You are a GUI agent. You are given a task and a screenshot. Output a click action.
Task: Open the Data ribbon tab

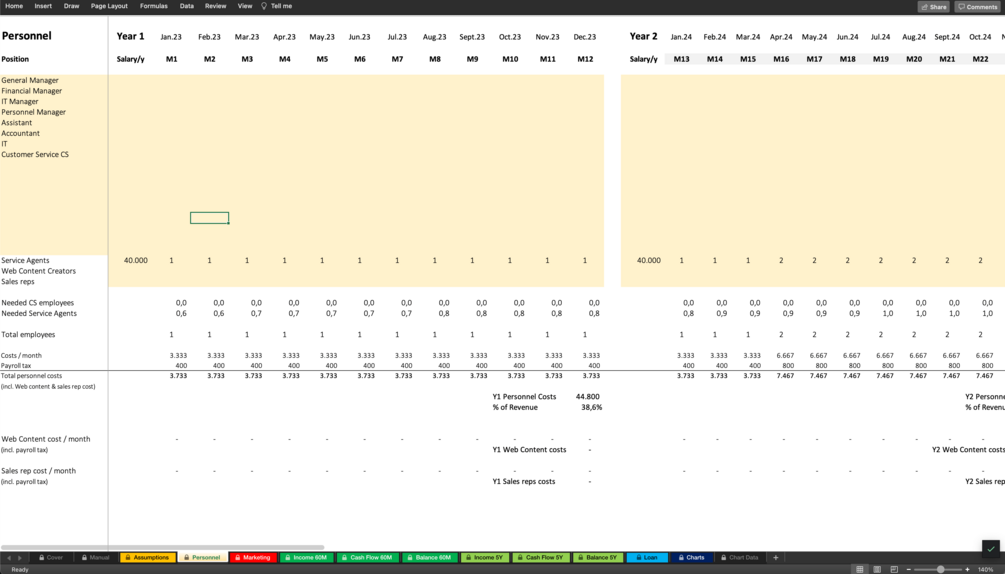[187, 6]
